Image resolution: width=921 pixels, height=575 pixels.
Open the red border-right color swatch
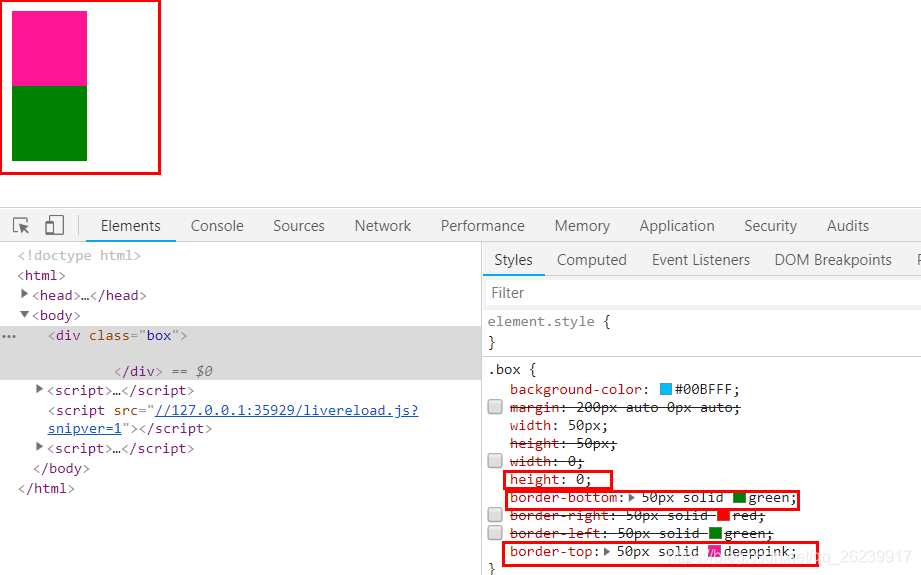pos(724,516)
